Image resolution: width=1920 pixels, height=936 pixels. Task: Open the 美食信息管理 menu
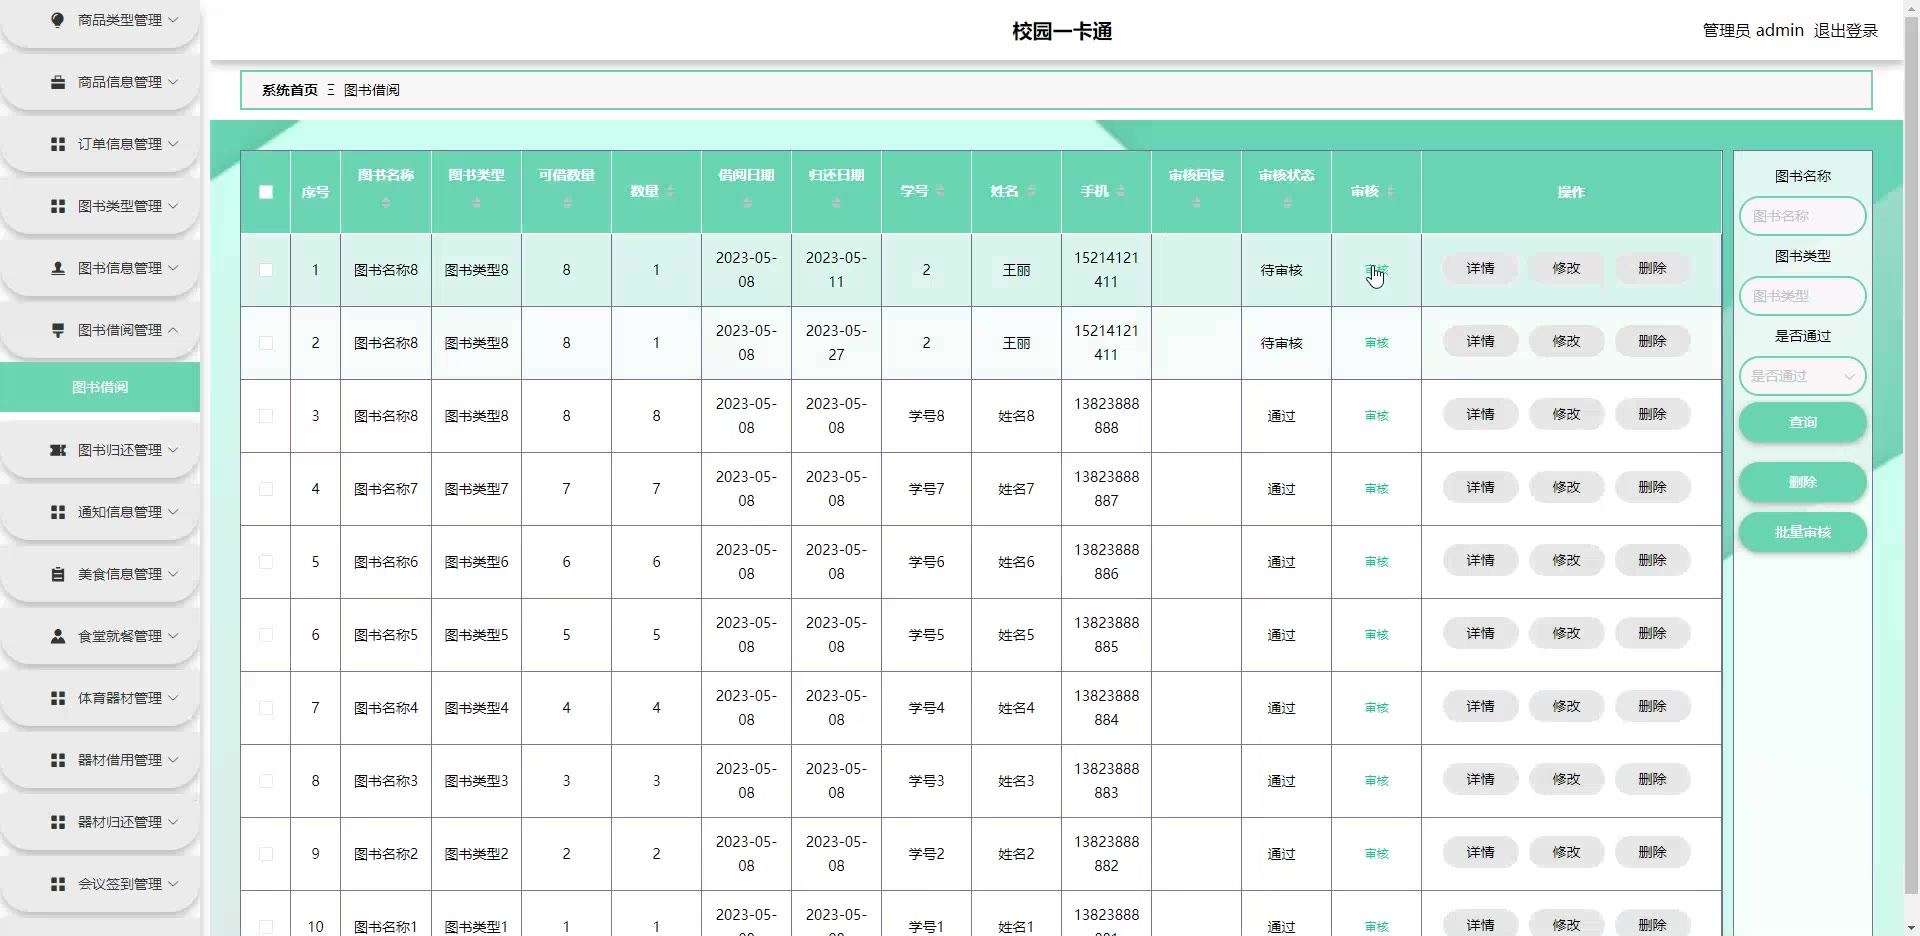(x=100, y=574)
